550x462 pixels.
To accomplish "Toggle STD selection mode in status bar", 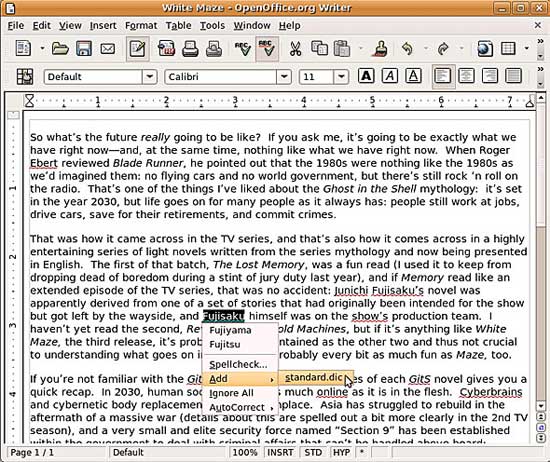I will coord(313,453).
